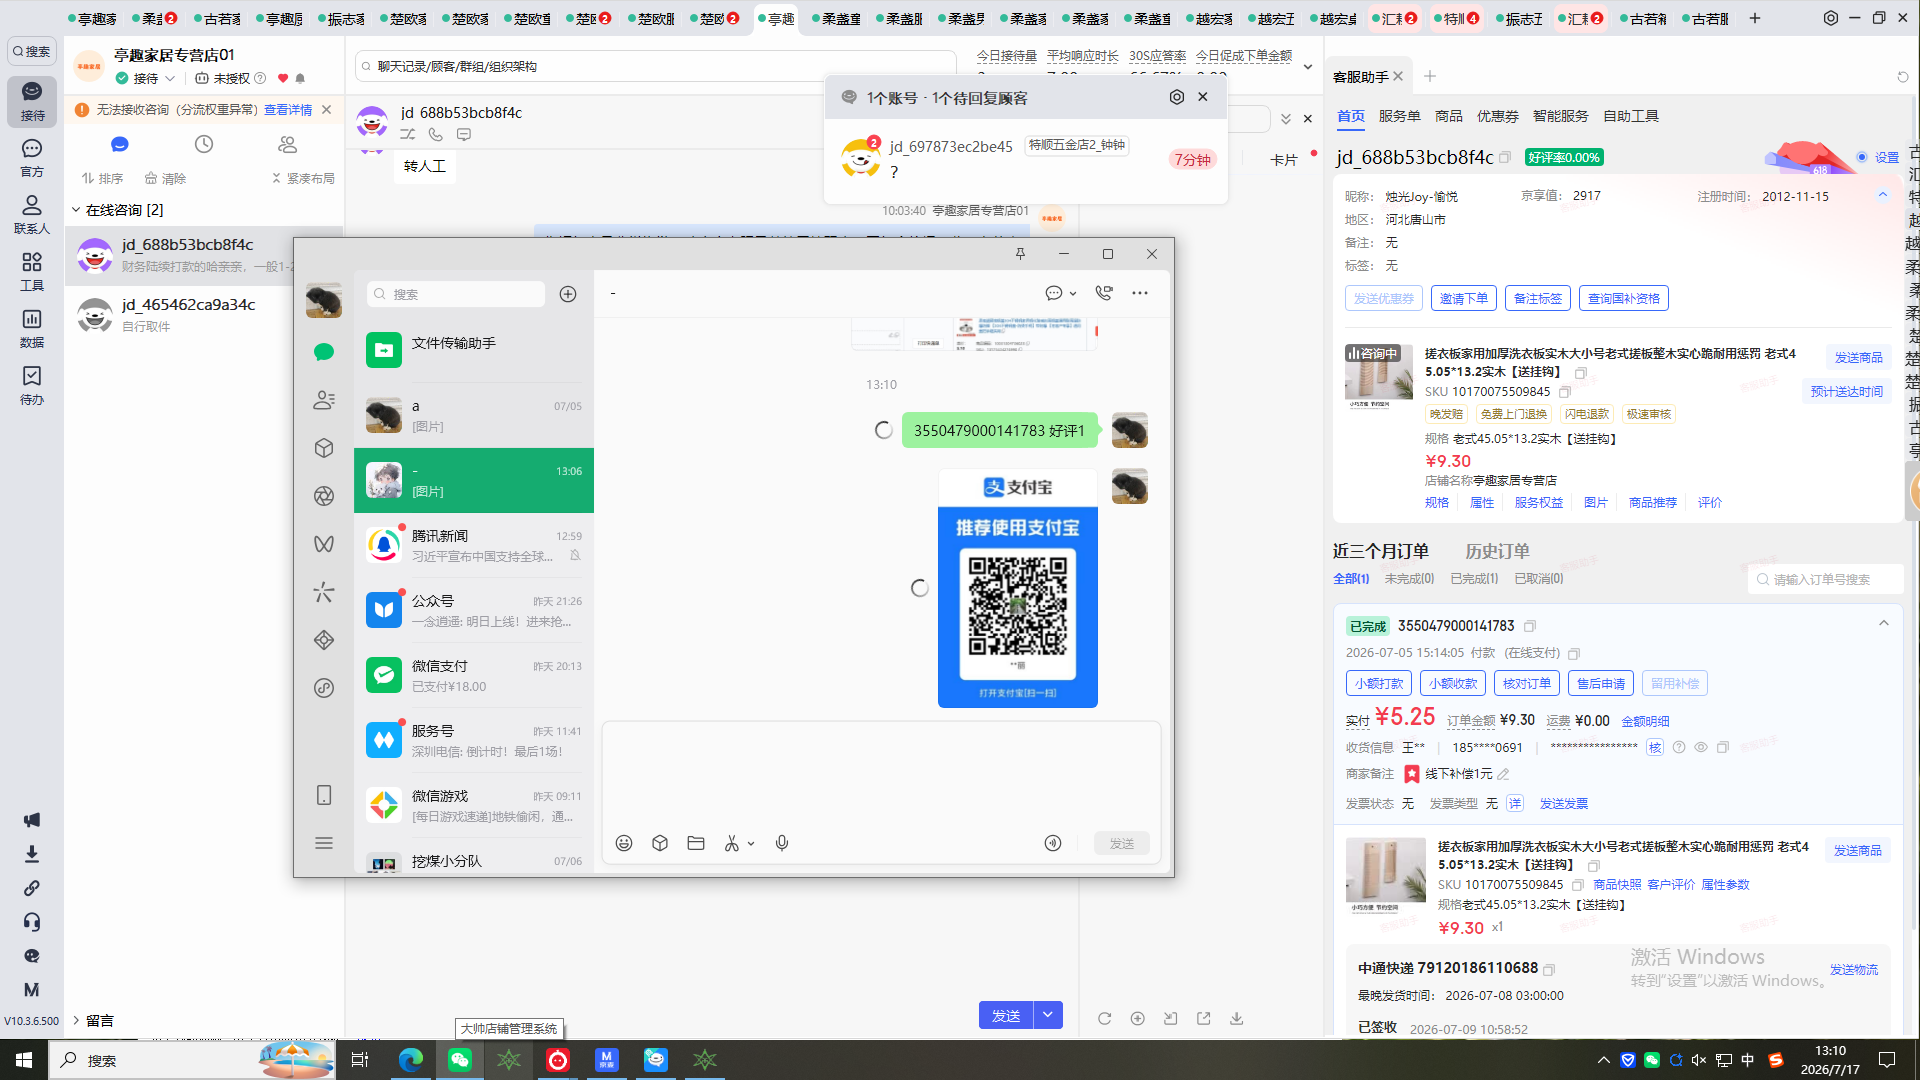Toggle the 紧凑布局 compact layout option
This screenshot has height=1080, width=1920.
pyautogui.click(x=303, y=179)
